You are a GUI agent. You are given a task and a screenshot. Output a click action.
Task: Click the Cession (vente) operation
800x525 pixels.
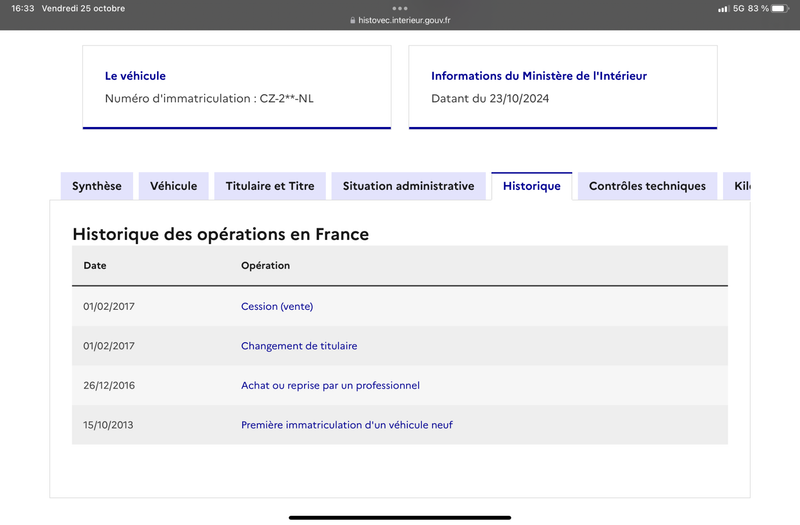click(x=277, y=306)
